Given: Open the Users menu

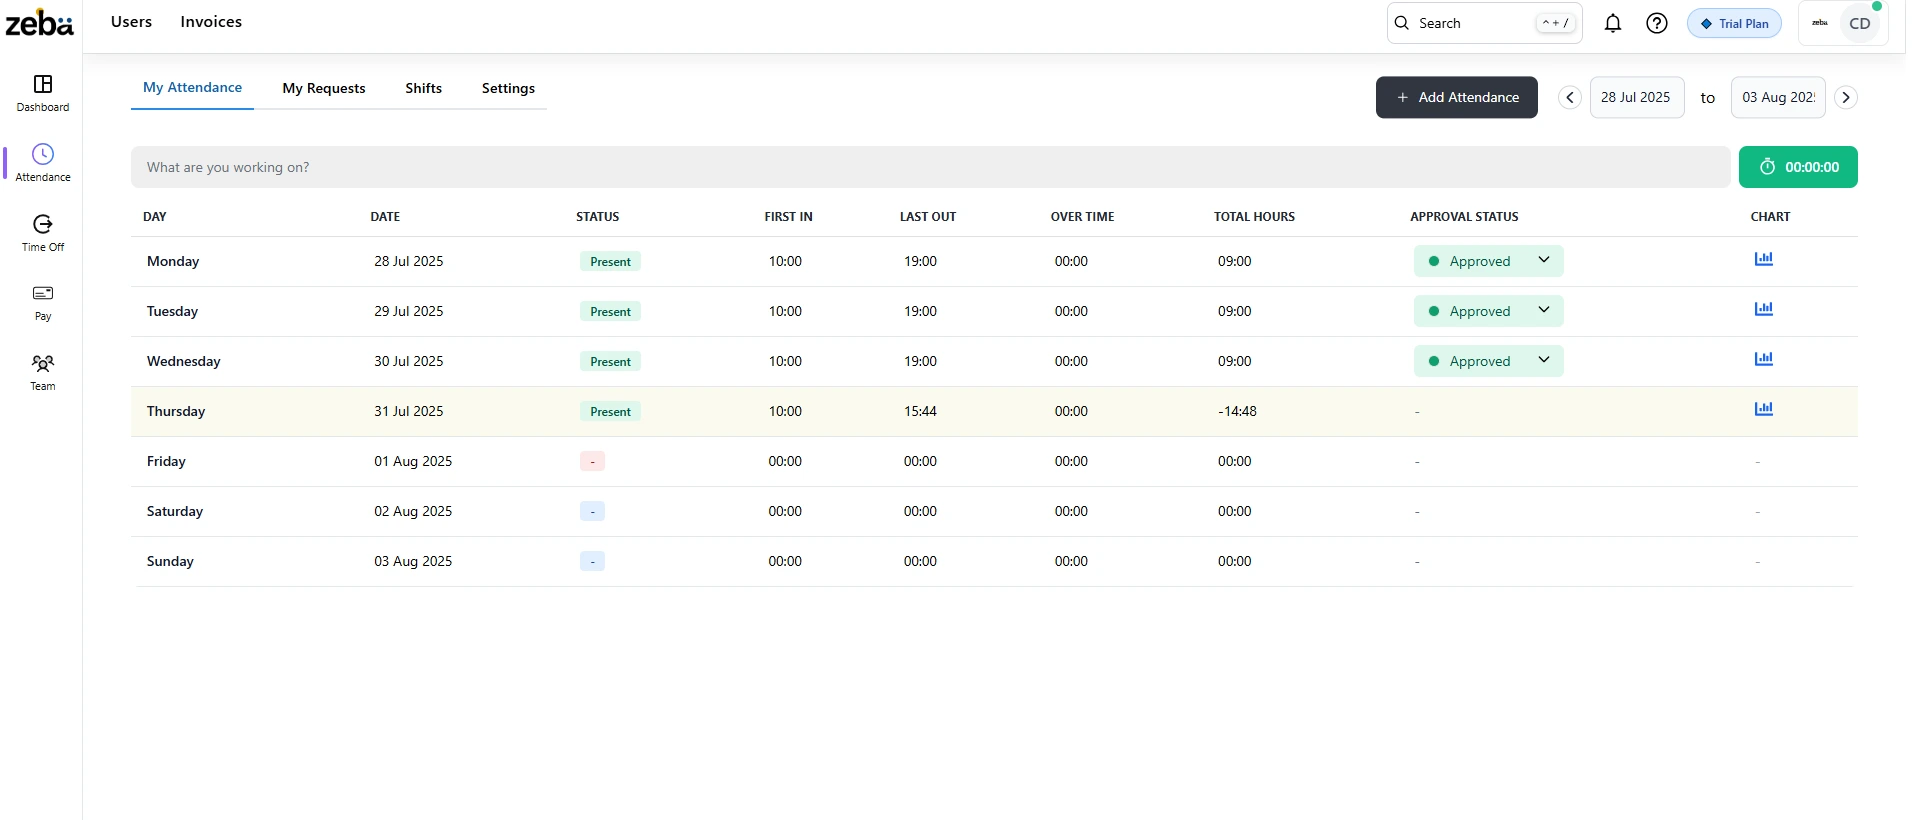Looking at the screenshot, I should (x=131, y=22).
